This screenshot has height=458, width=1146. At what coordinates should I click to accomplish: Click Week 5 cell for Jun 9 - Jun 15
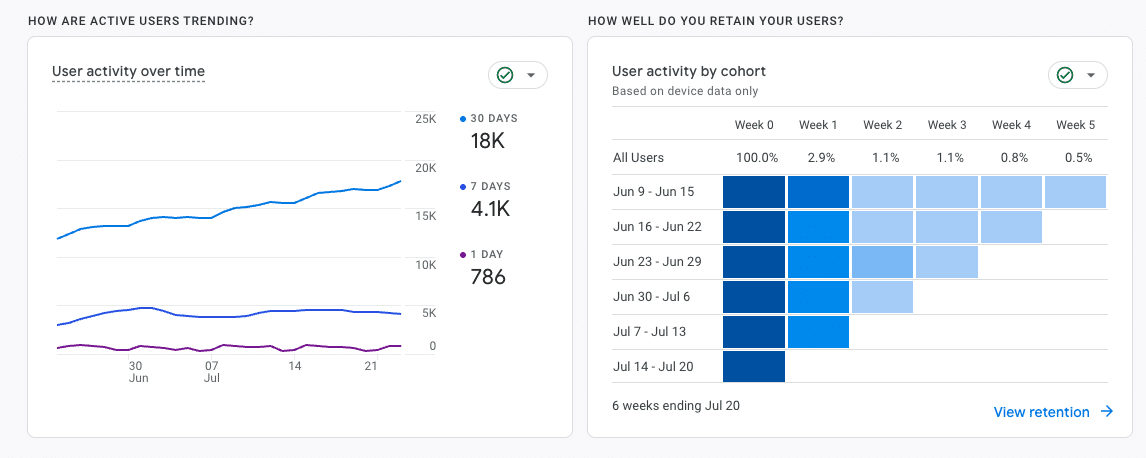[x=1075, y=192]
